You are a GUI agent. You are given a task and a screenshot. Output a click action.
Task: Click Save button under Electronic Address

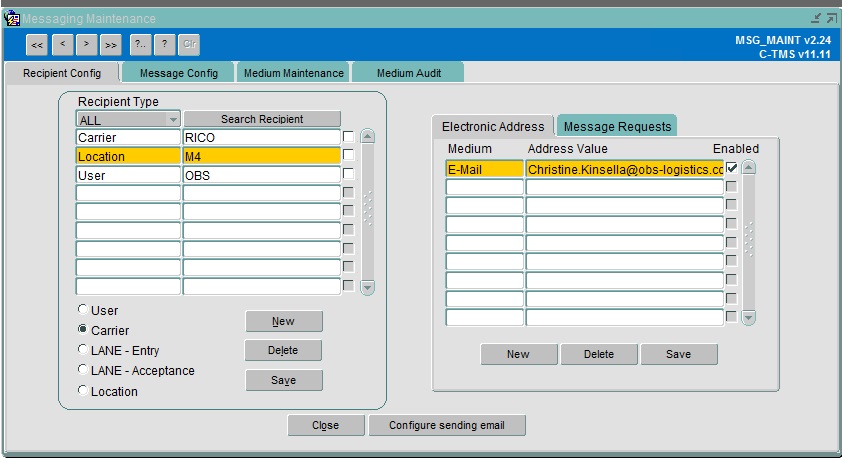click(x=679, y=355)
